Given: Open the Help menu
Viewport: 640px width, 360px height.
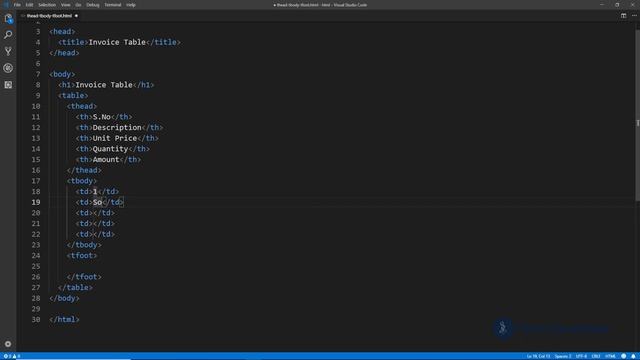Looking at the screenshot, I should pyautogui.click(x=131, y=5).
